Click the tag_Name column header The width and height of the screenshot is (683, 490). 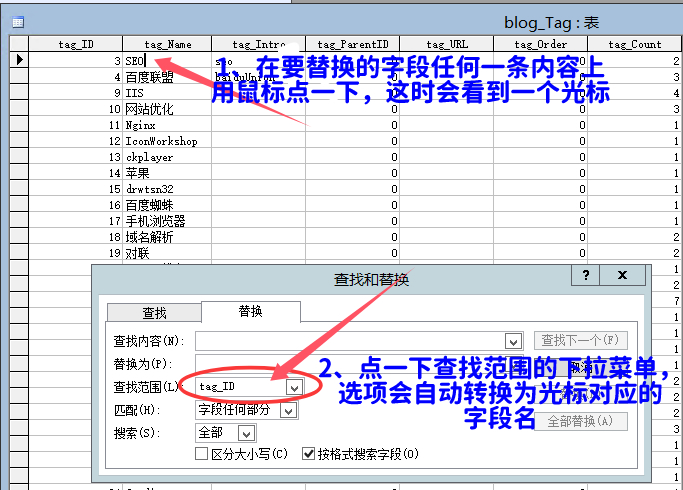(167, 44)
